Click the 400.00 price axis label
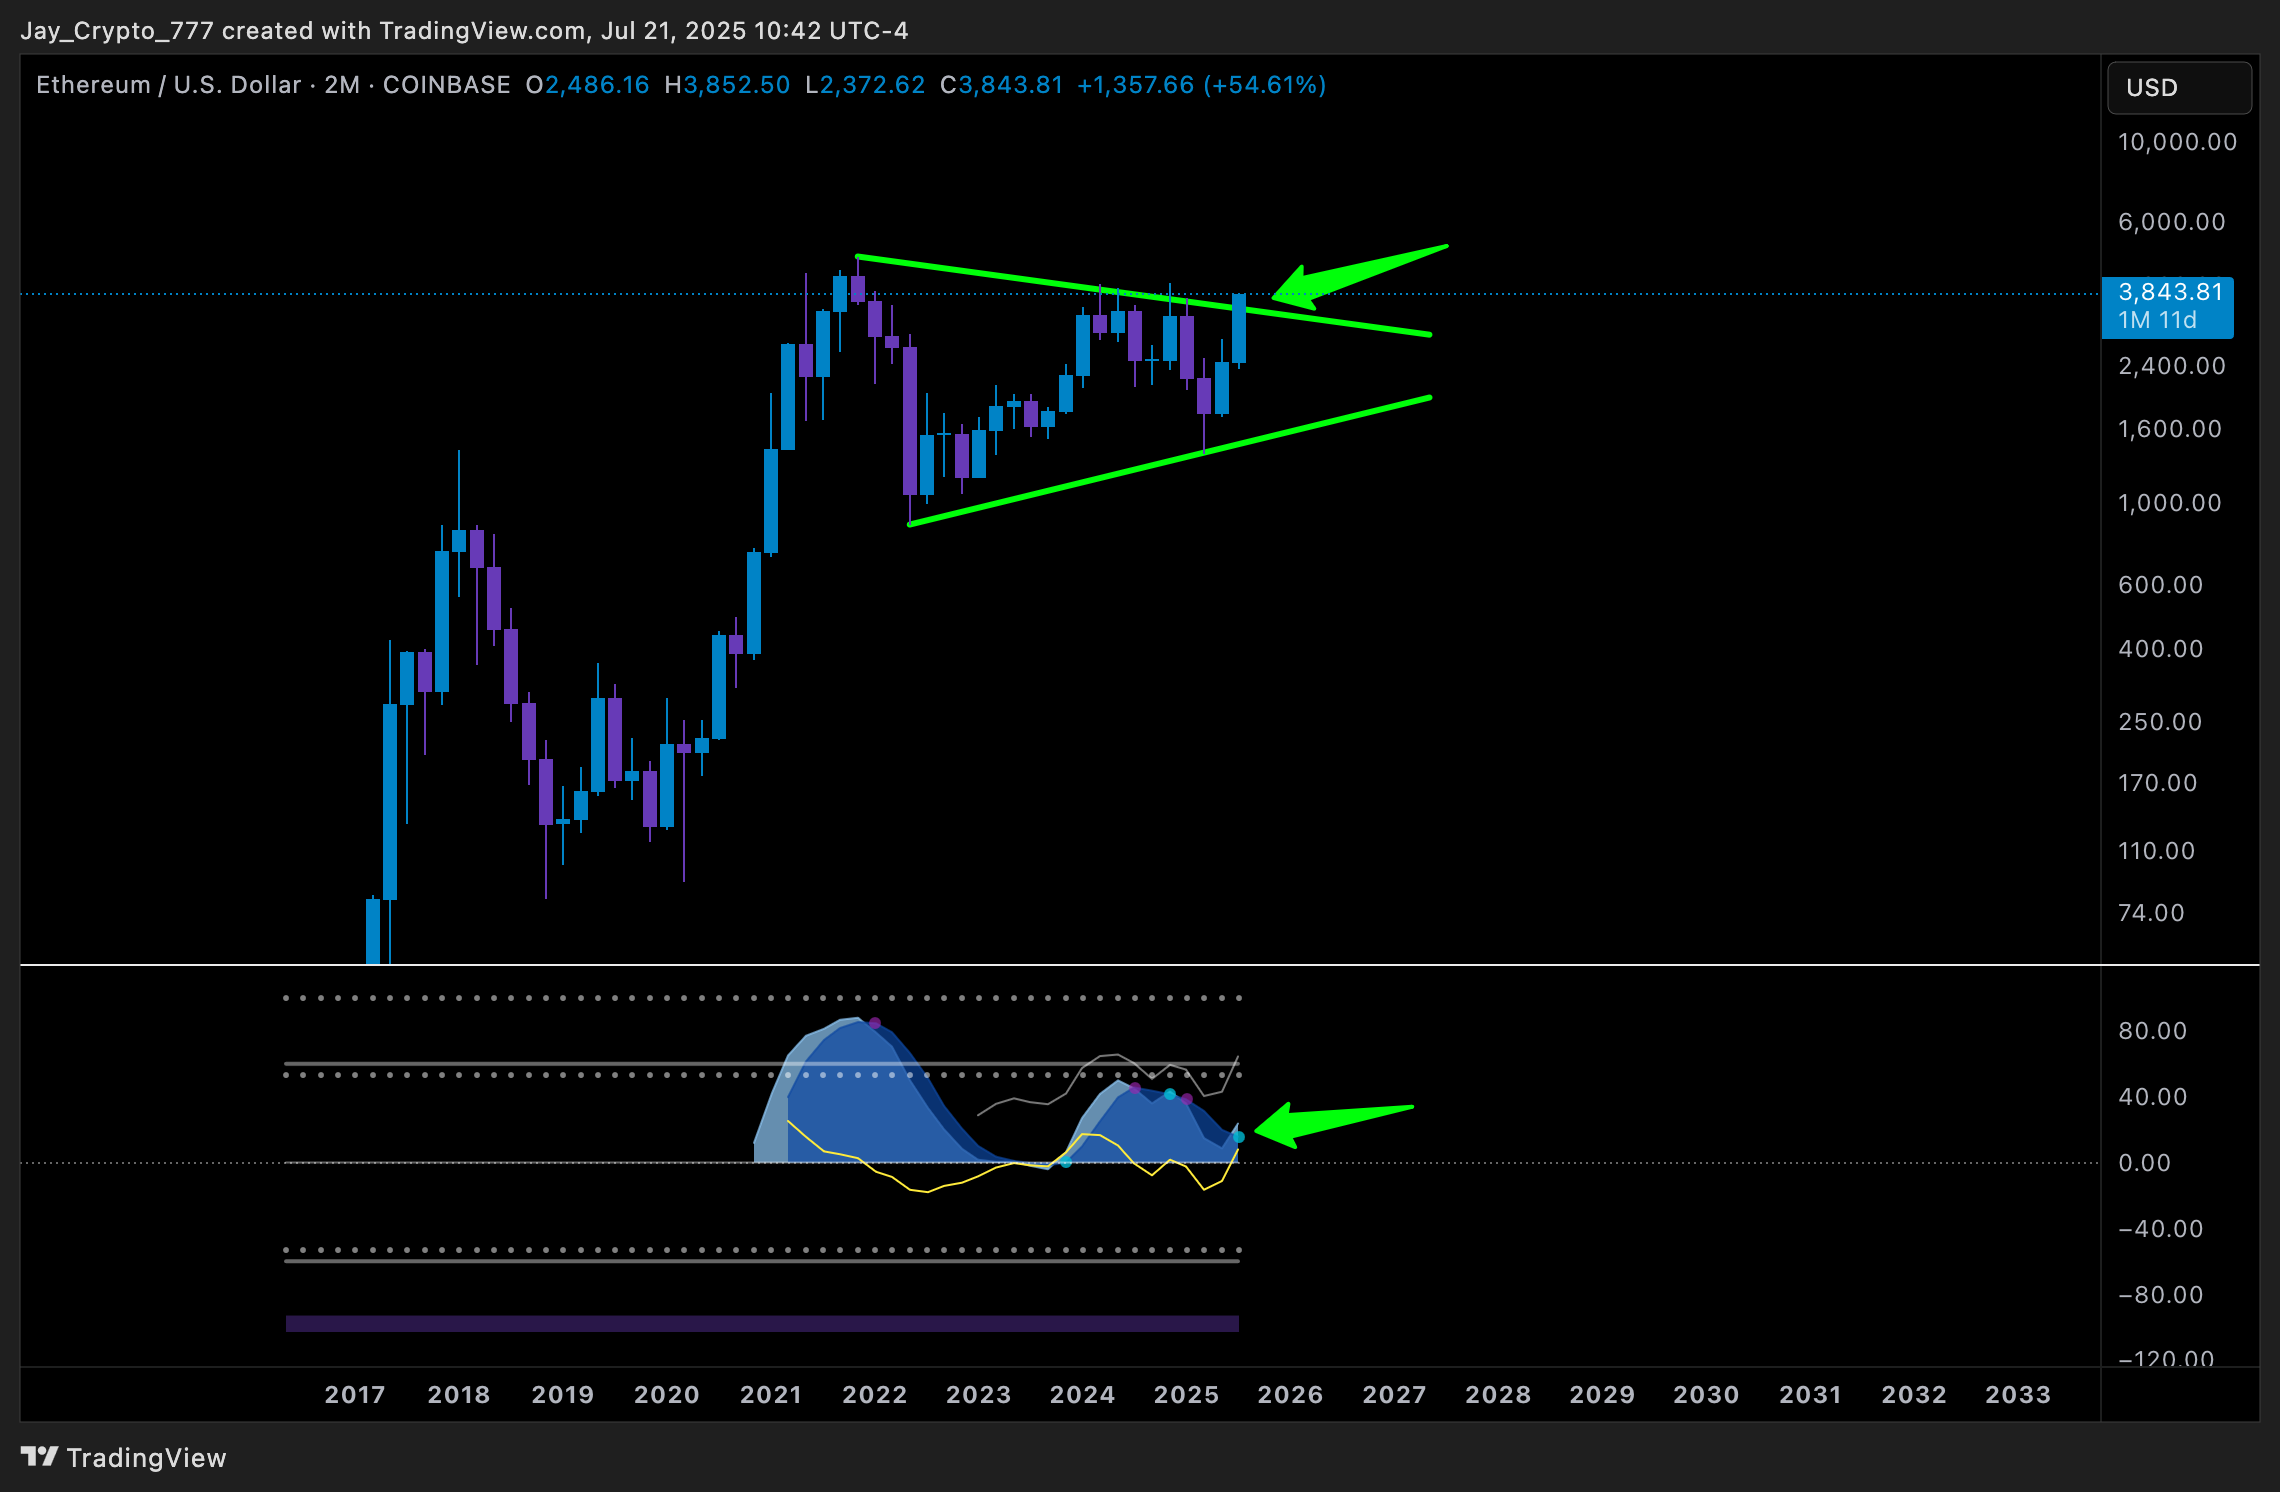 2160,649
